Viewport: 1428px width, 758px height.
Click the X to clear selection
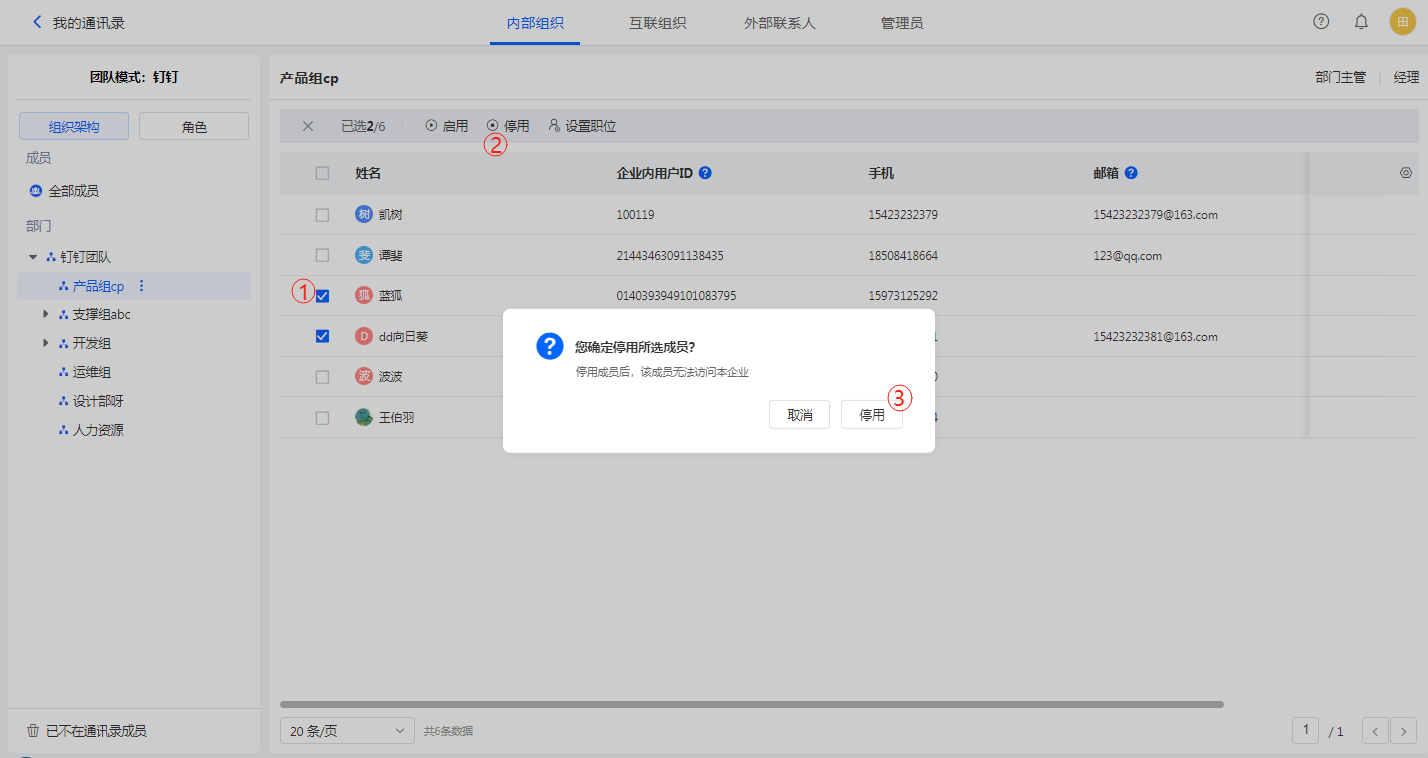tap(308, 126)
